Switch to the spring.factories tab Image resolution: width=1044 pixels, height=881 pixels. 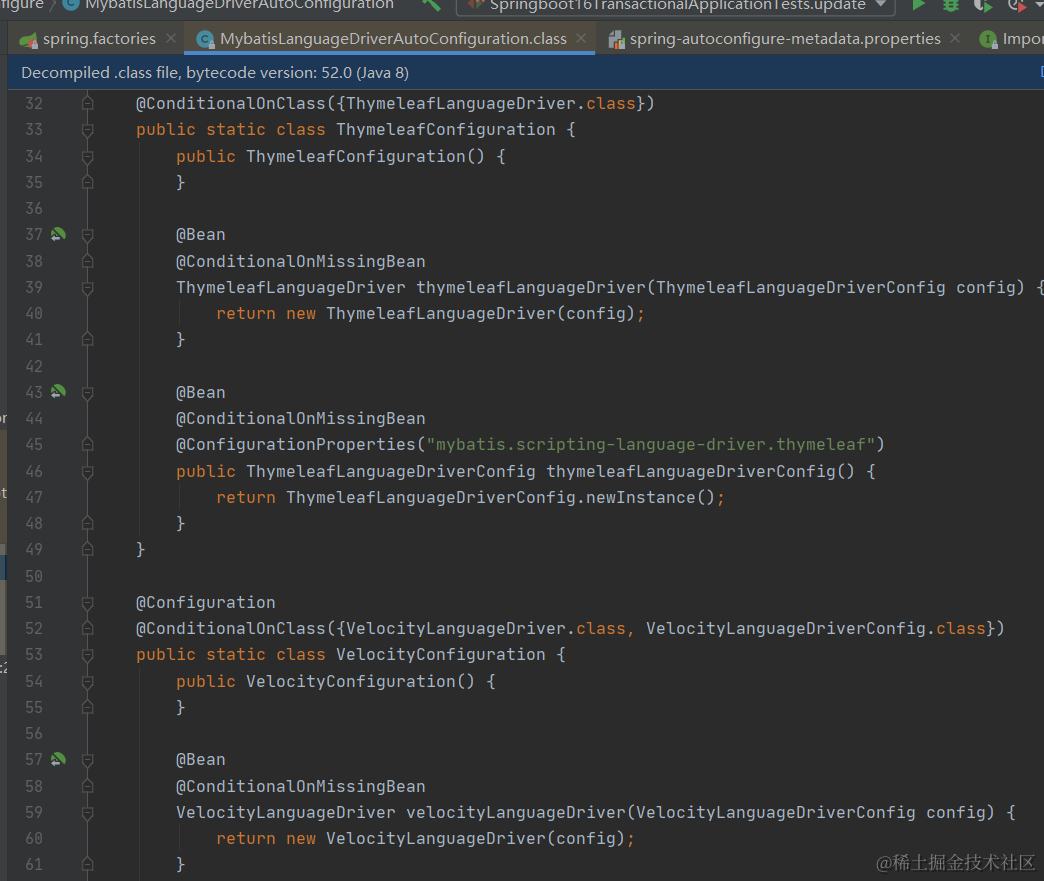(x=99, y=39)
